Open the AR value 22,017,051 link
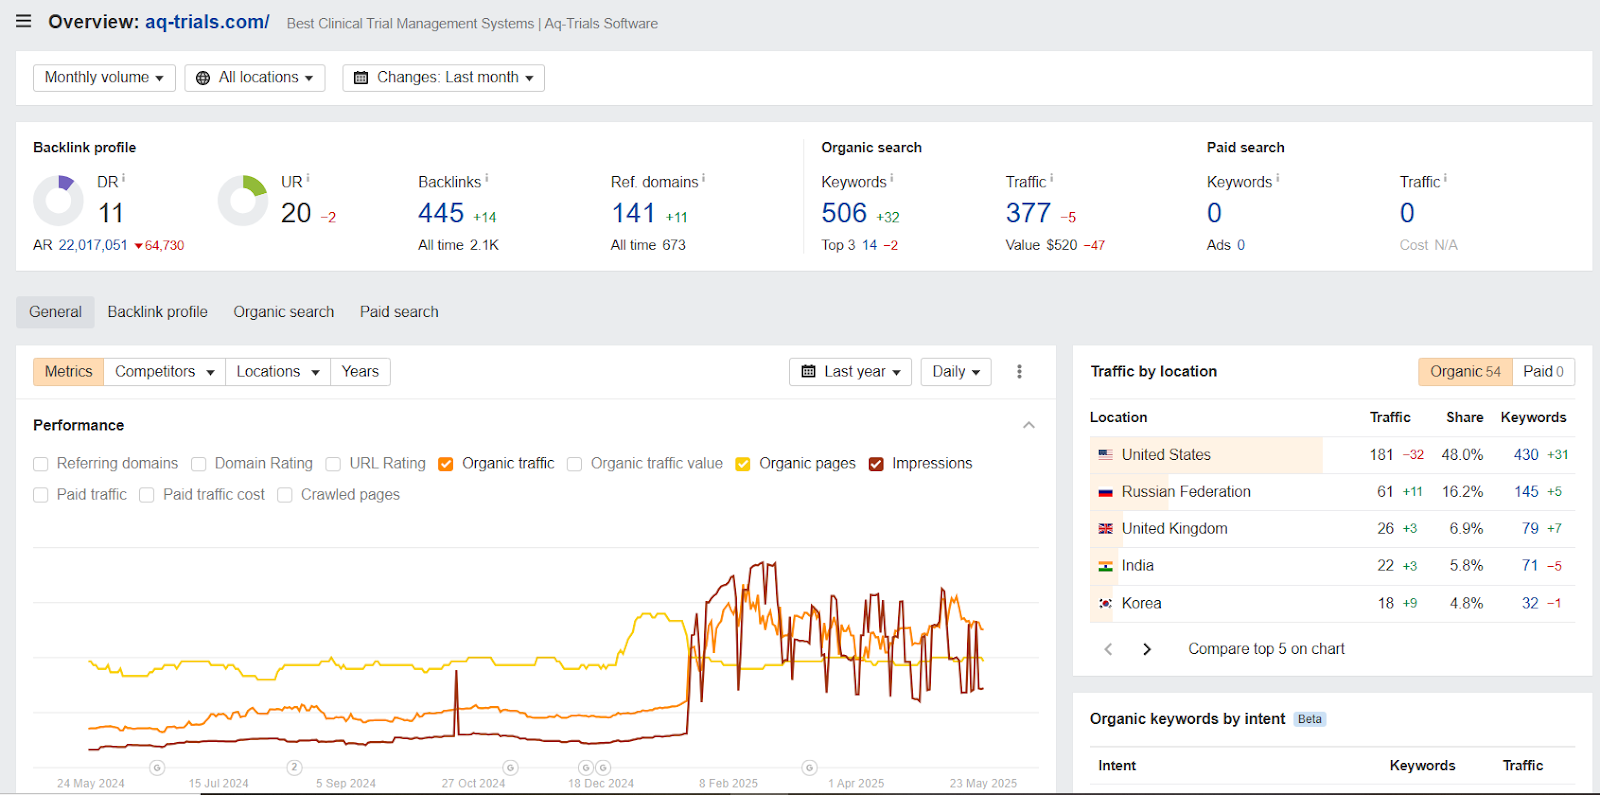This screenshot has width=1600, height=795. (93, 245)
